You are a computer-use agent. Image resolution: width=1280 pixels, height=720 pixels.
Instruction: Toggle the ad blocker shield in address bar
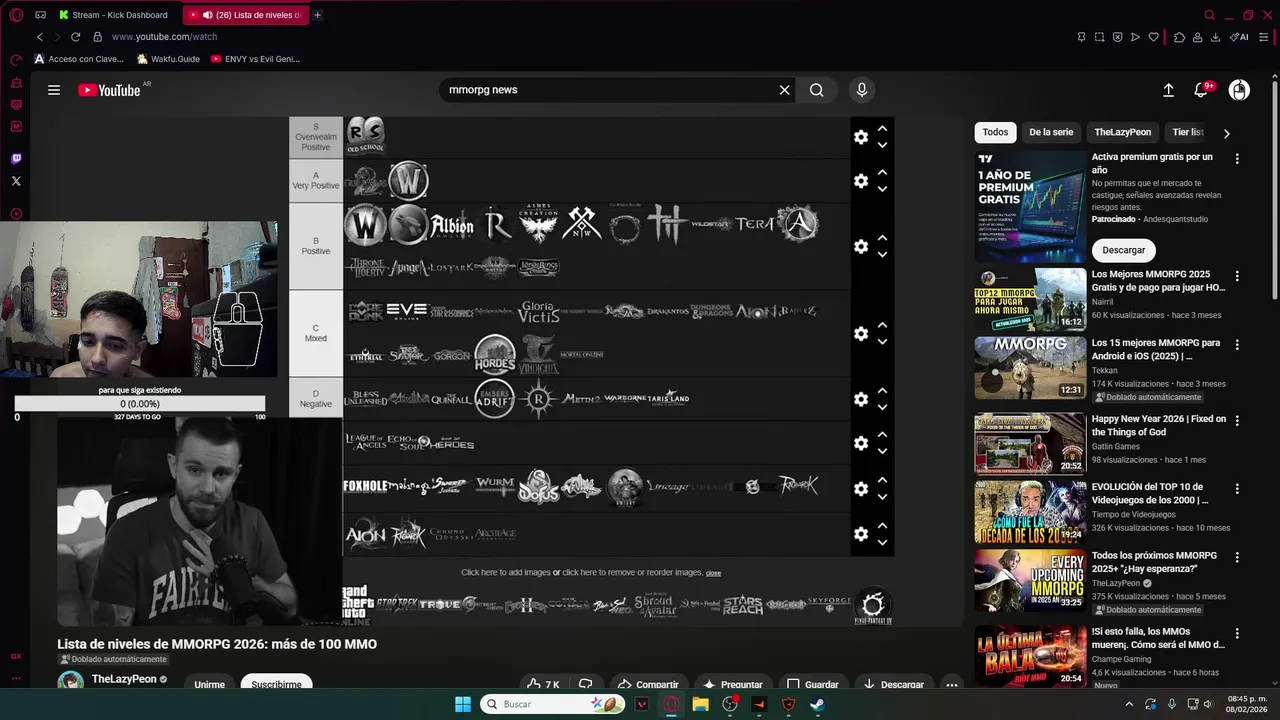click(x=1117, y=37)
